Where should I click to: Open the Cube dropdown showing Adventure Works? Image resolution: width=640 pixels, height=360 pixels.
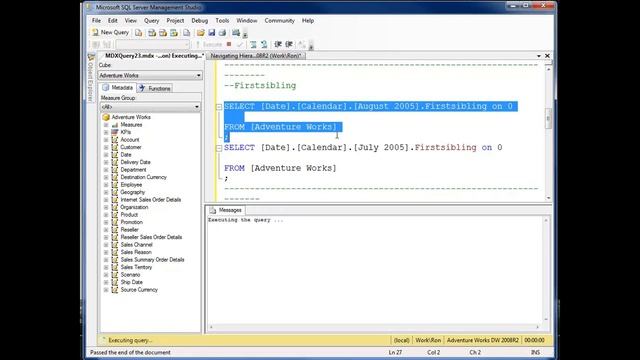(x=150, y=76)
